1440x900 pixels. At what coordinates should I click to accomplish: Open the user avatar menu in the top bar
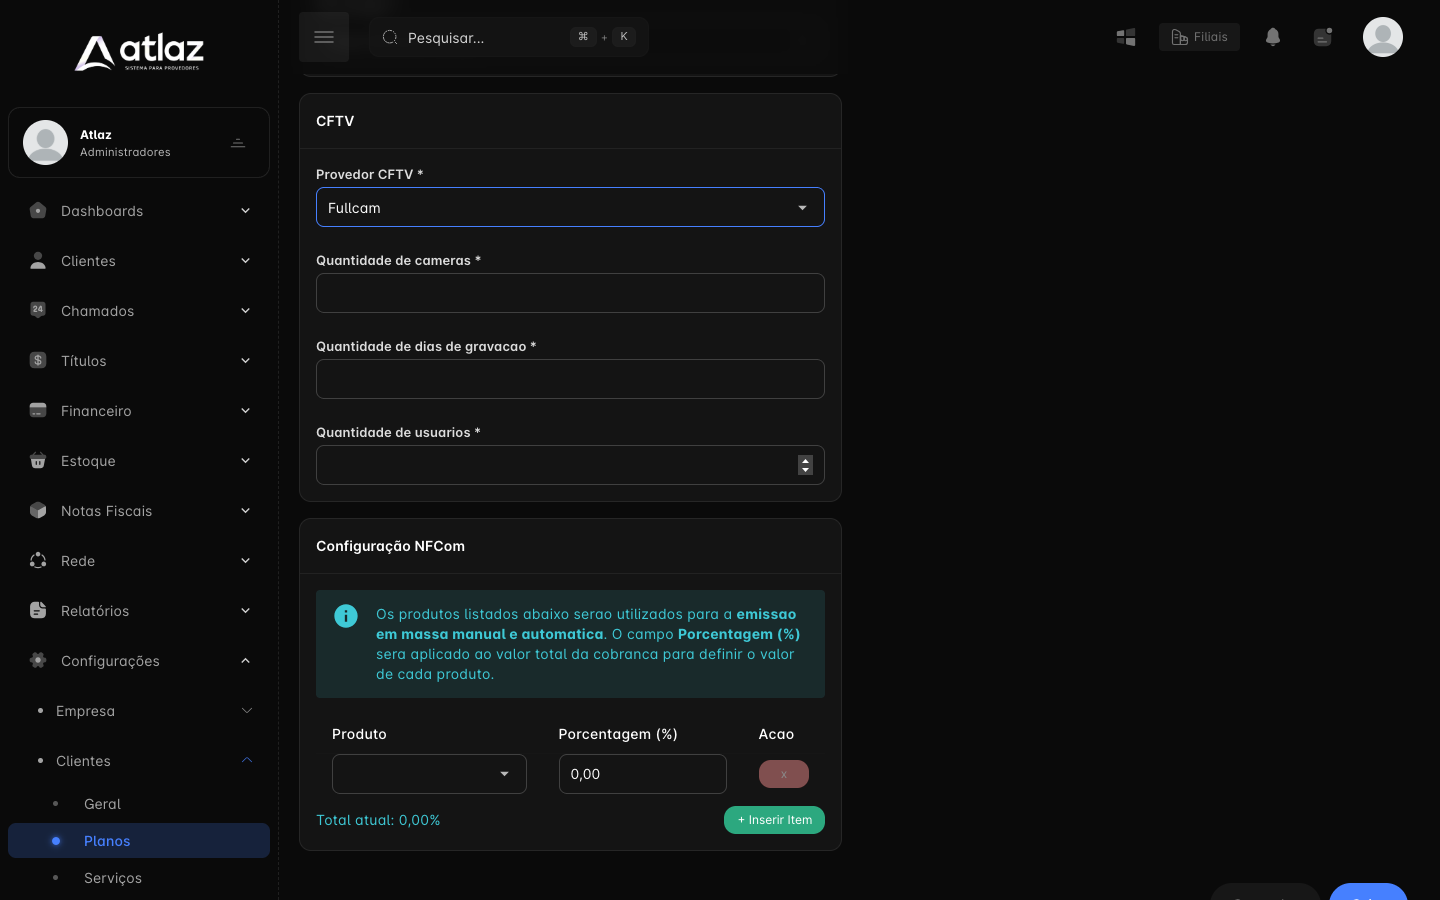(1383, 37)
